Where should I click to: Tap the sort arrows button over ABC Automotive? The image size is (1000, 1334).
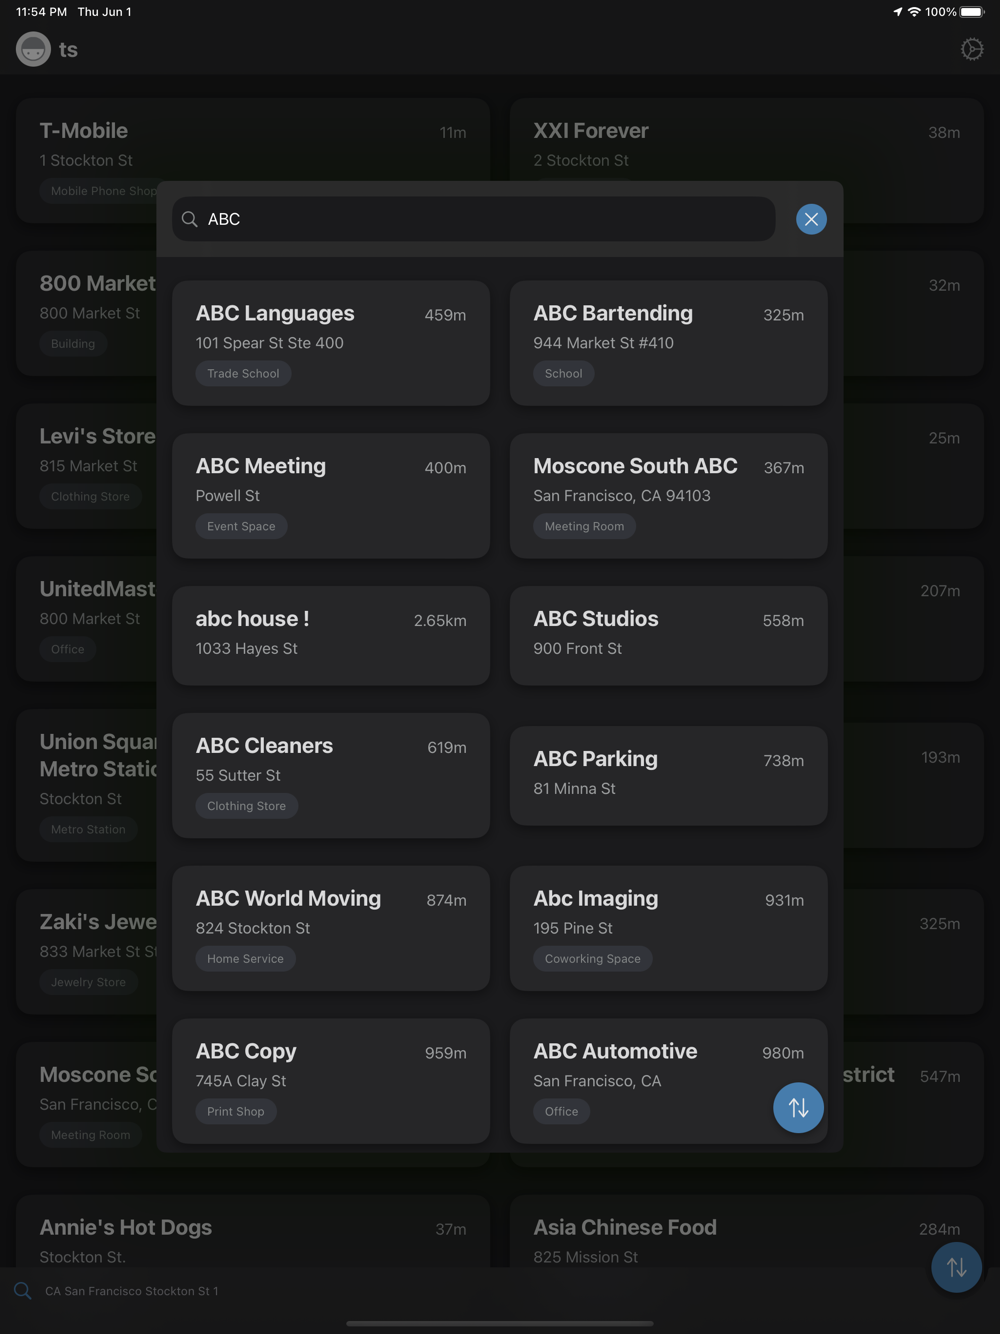798,1107
